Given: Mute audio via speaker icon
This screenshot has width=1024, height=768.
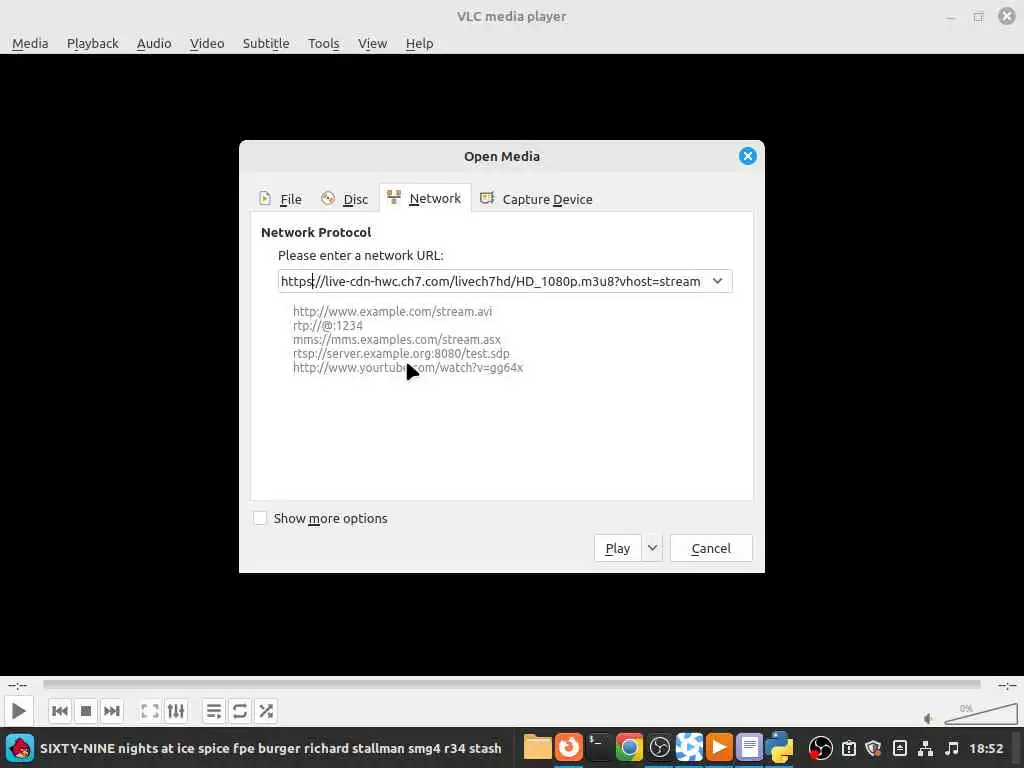Looking at the screenshot, I should (929, 718).
